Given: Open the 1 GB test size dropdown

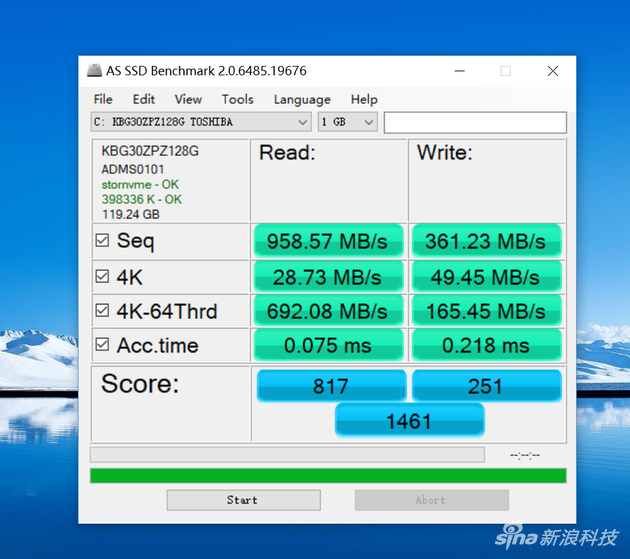Looking at the screenshot, I should (x=348, y=122).
